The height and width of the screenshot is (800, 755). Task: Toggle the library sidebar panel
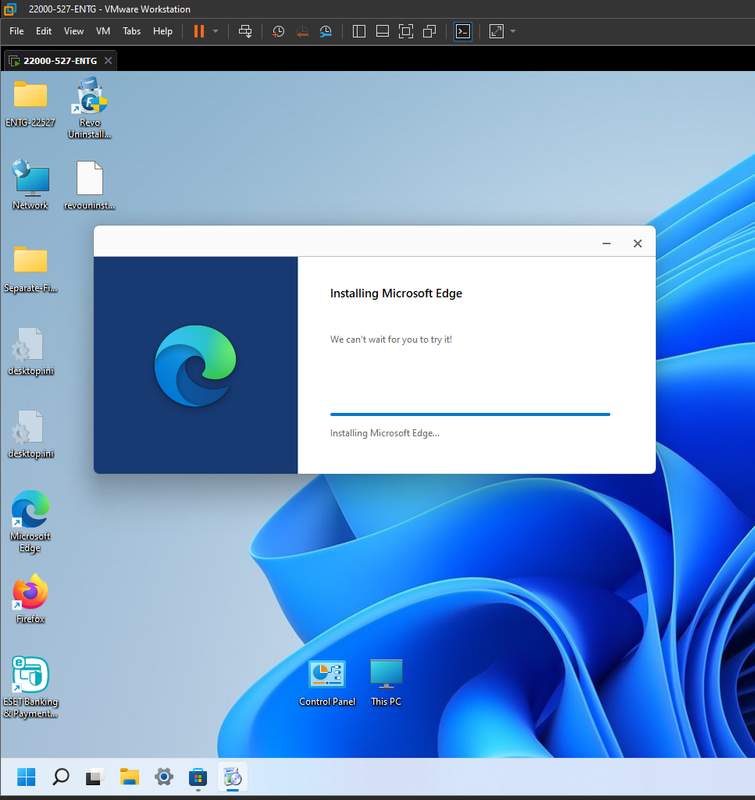(359, 32)
